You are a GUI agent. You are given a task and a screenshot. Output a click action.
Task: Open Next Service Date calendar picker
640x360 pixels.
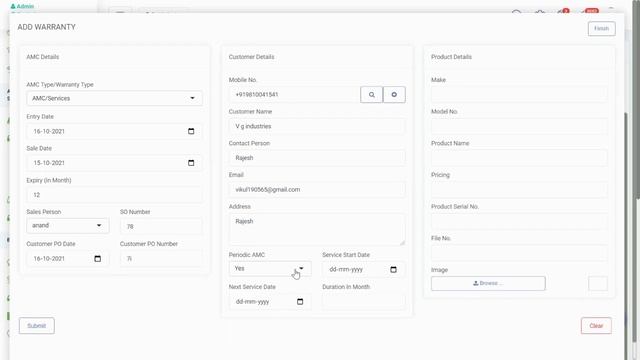tap(300, 302)
